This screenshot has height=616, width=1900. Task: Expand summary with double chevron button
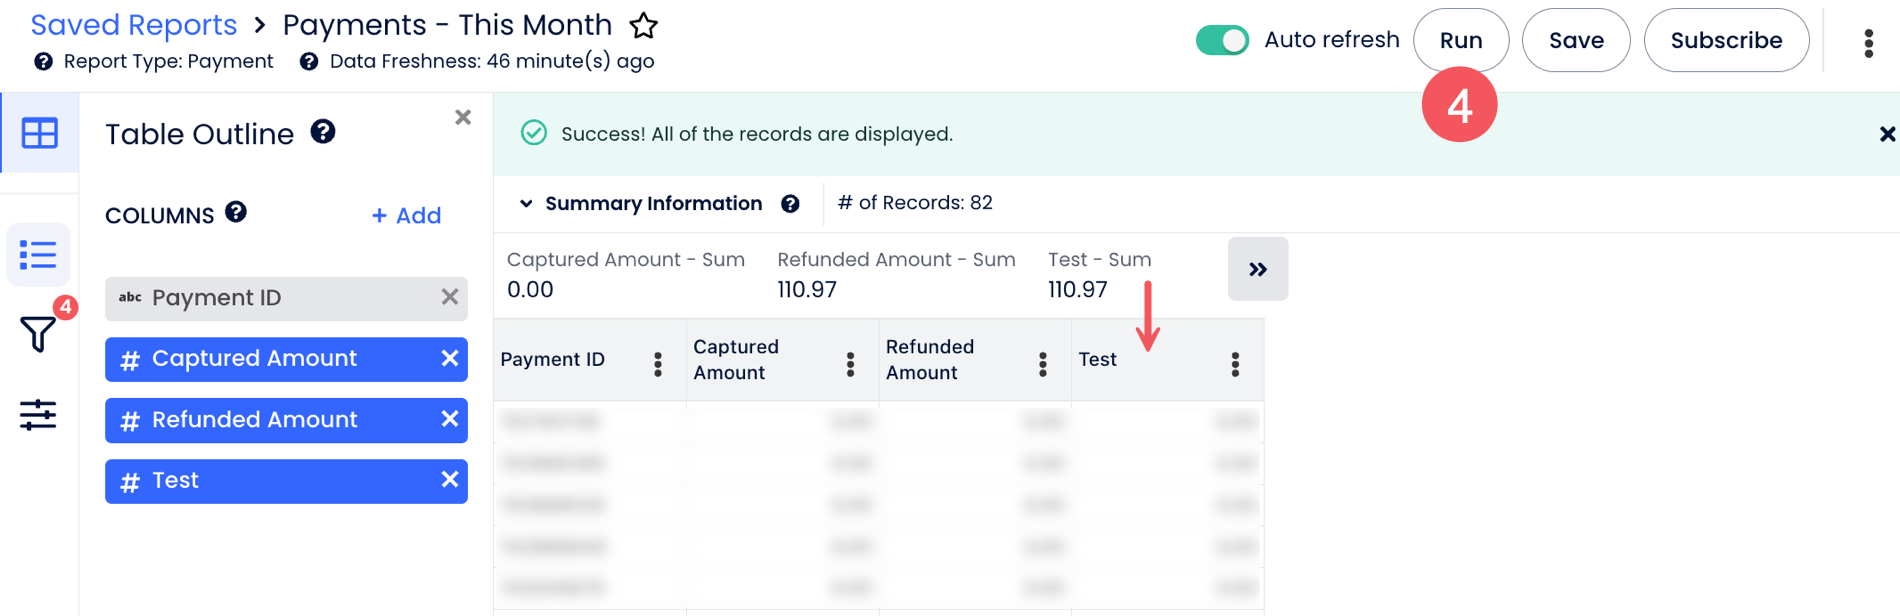(x=1257, y=269)
